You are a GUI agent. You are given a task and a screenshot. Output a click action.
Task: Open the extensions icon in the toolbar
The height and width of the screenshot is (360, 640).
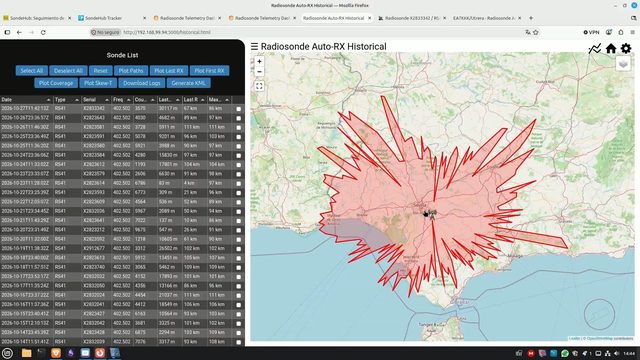621,32
